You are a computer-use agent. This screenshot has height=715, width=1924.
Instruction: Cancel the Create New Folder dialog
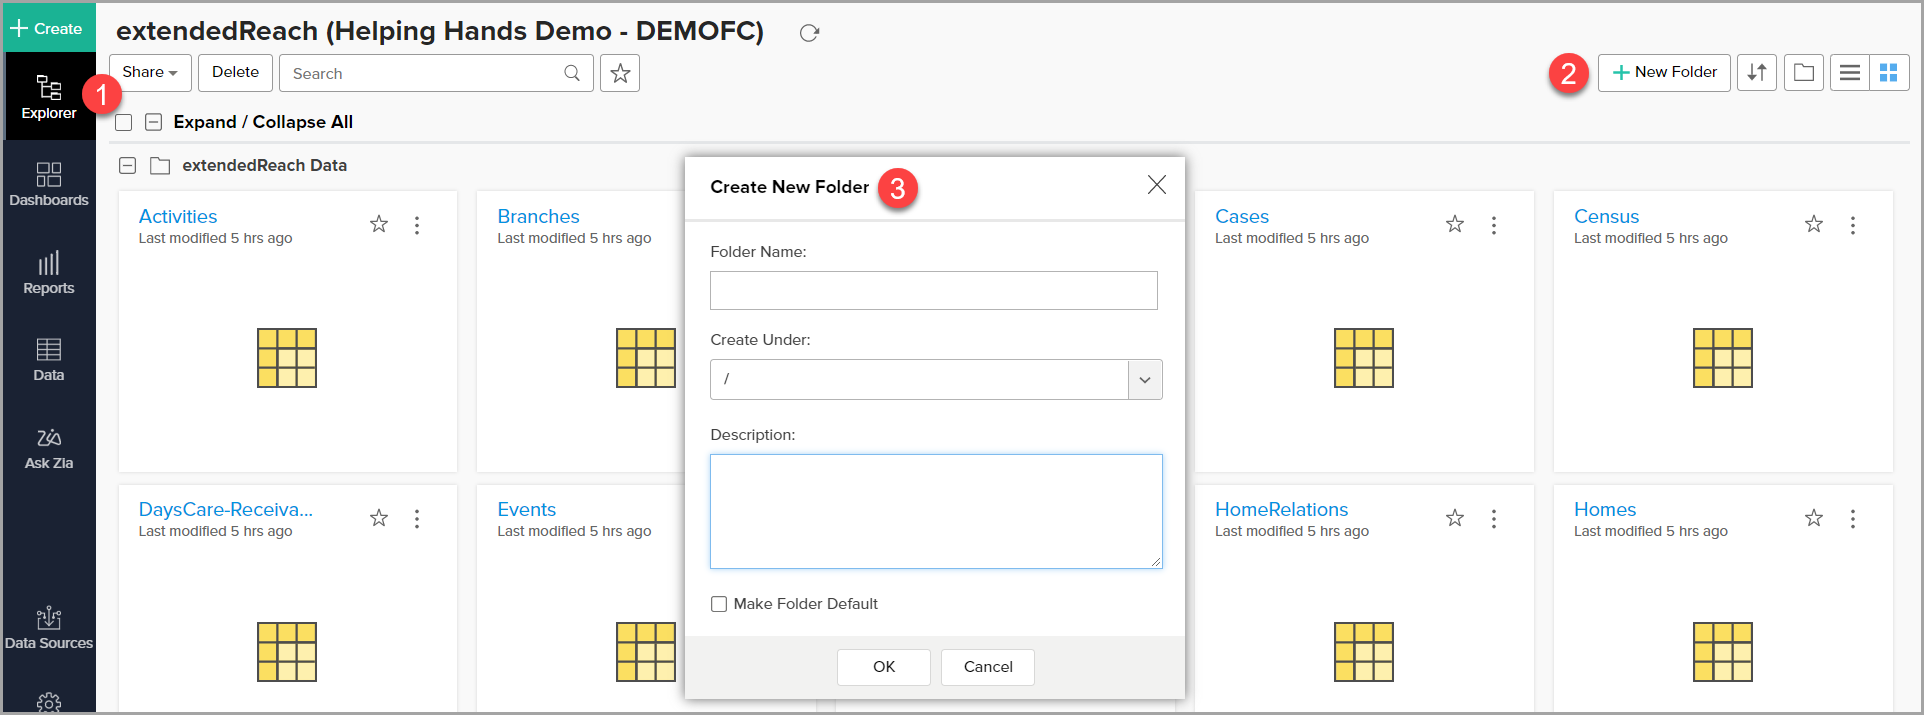(988, 667)
